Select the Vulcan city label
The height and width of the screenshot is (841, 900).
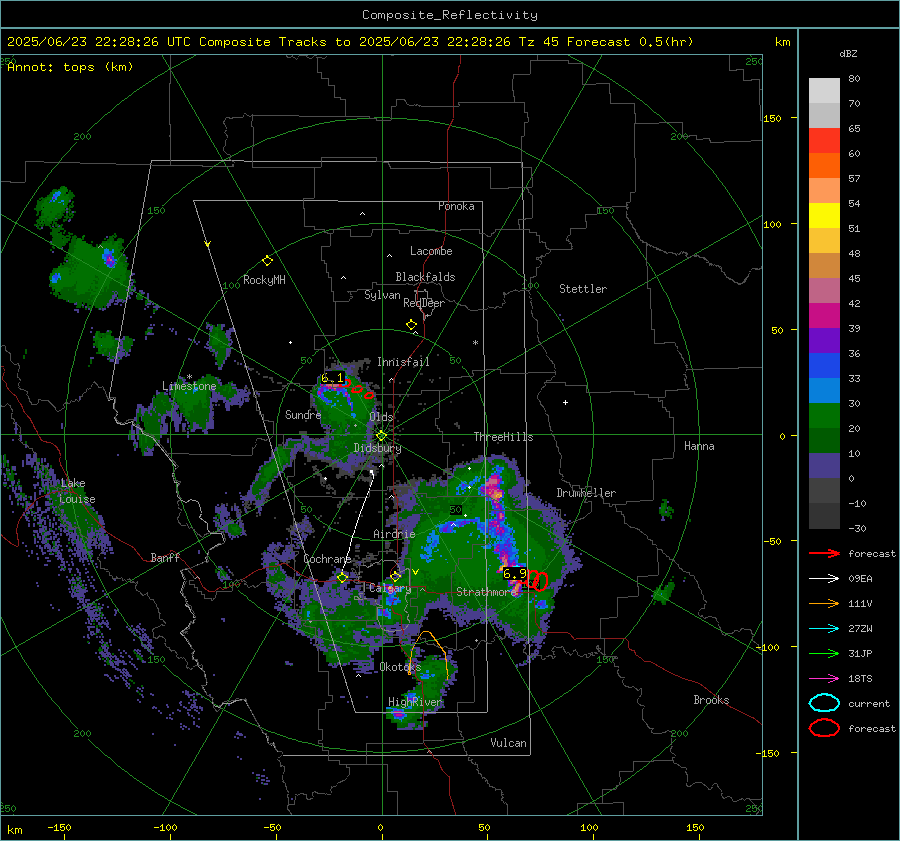pos(509,743)
